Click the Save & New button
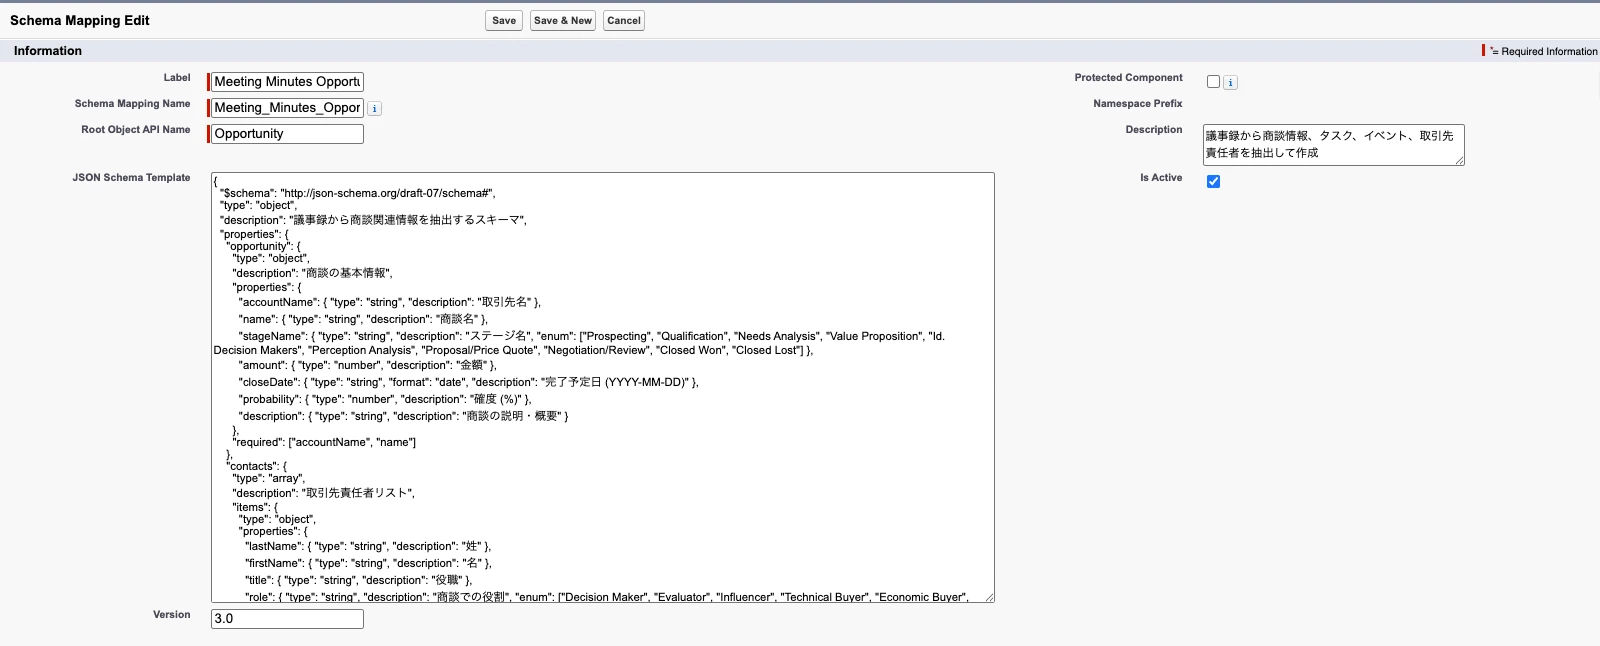Image resolution: width=1600 pixels, height=646 pixels. (x=563, y=20)
